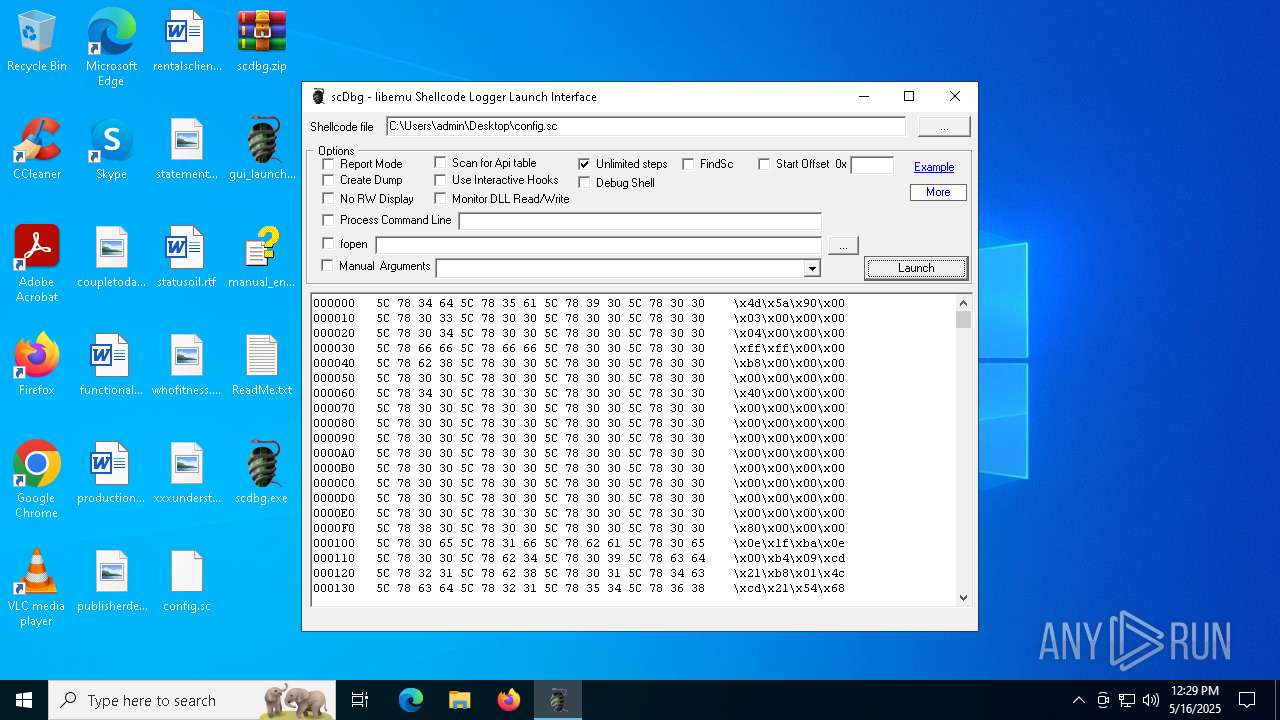The image size is (1280, 720).
Task: Open VLC media player shortcut
Action: (37, 588)
